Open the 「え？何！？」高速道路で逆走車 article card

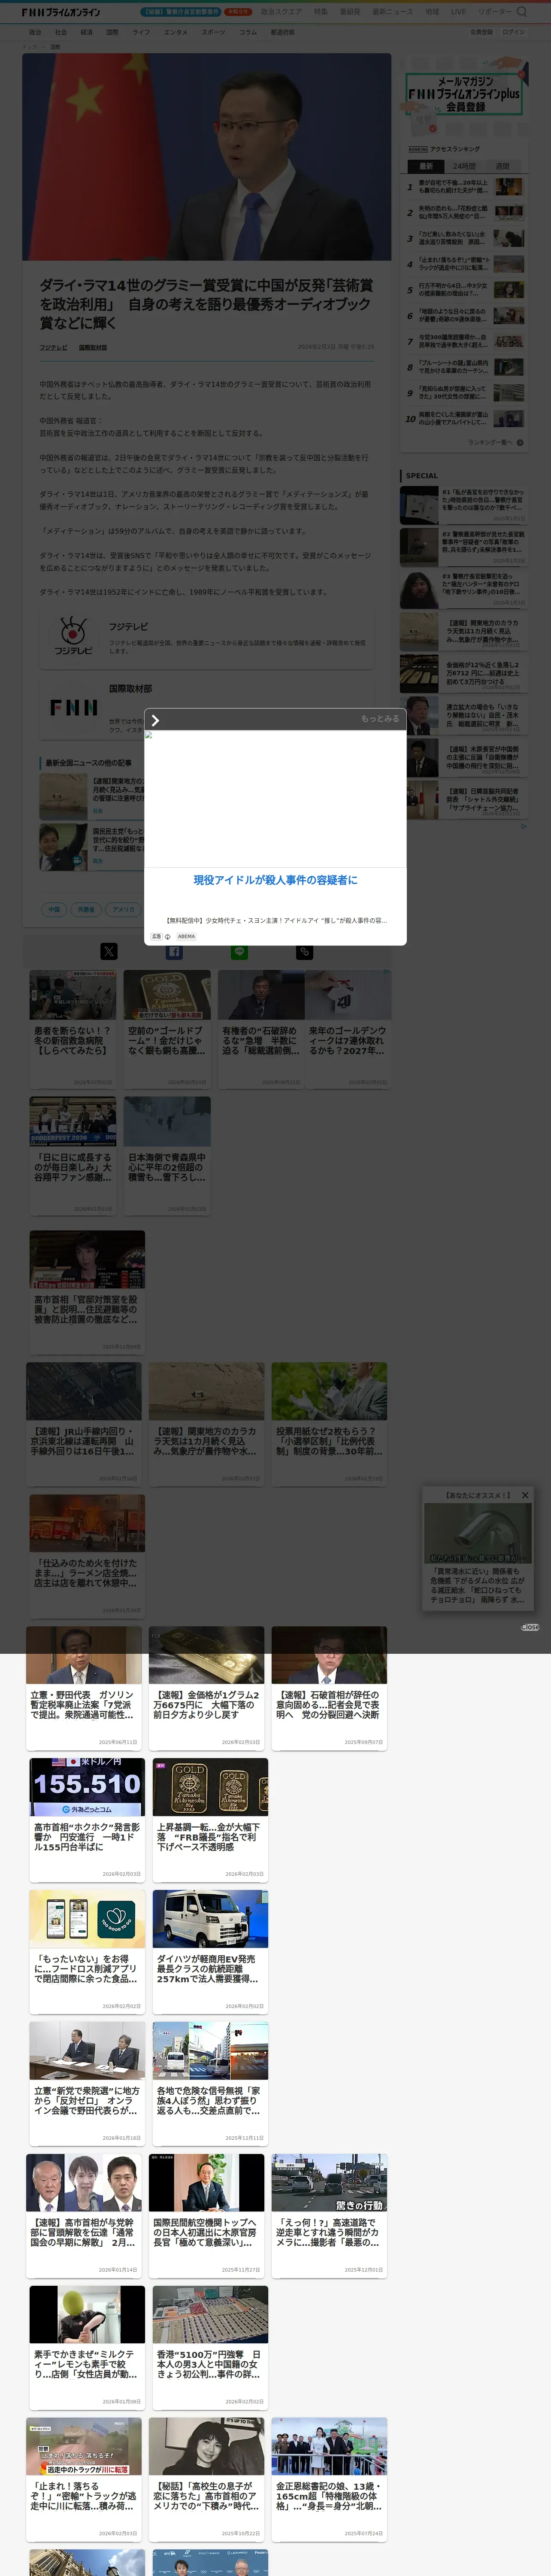329,2215
